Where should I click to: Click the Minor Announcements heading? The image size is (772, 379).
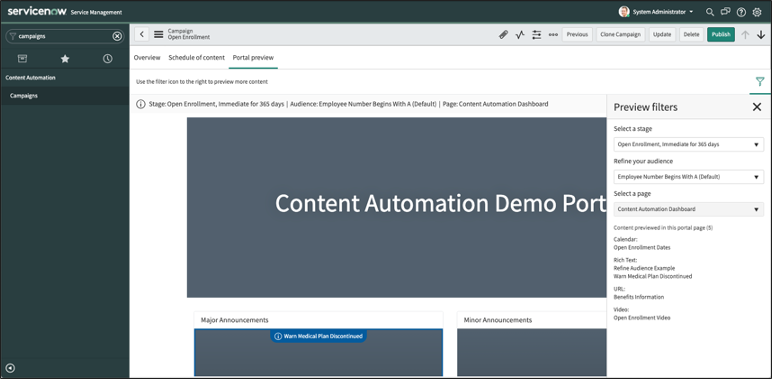(498, 320)
